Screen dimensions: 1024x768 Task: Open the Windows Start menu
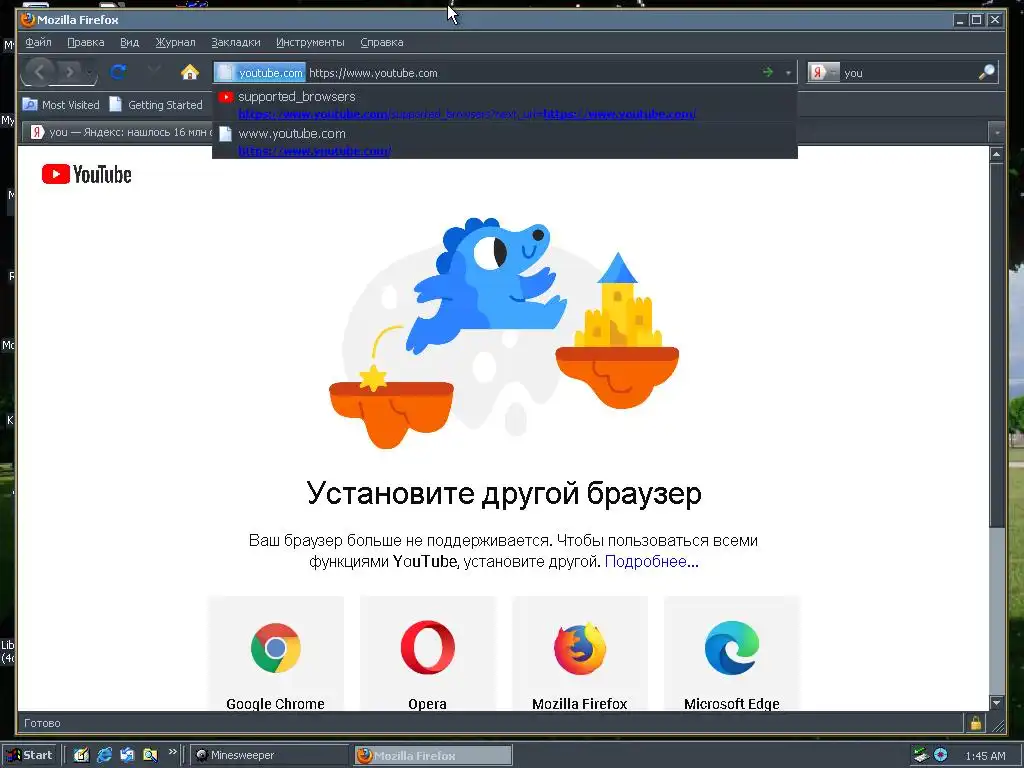tap(30, 755)
